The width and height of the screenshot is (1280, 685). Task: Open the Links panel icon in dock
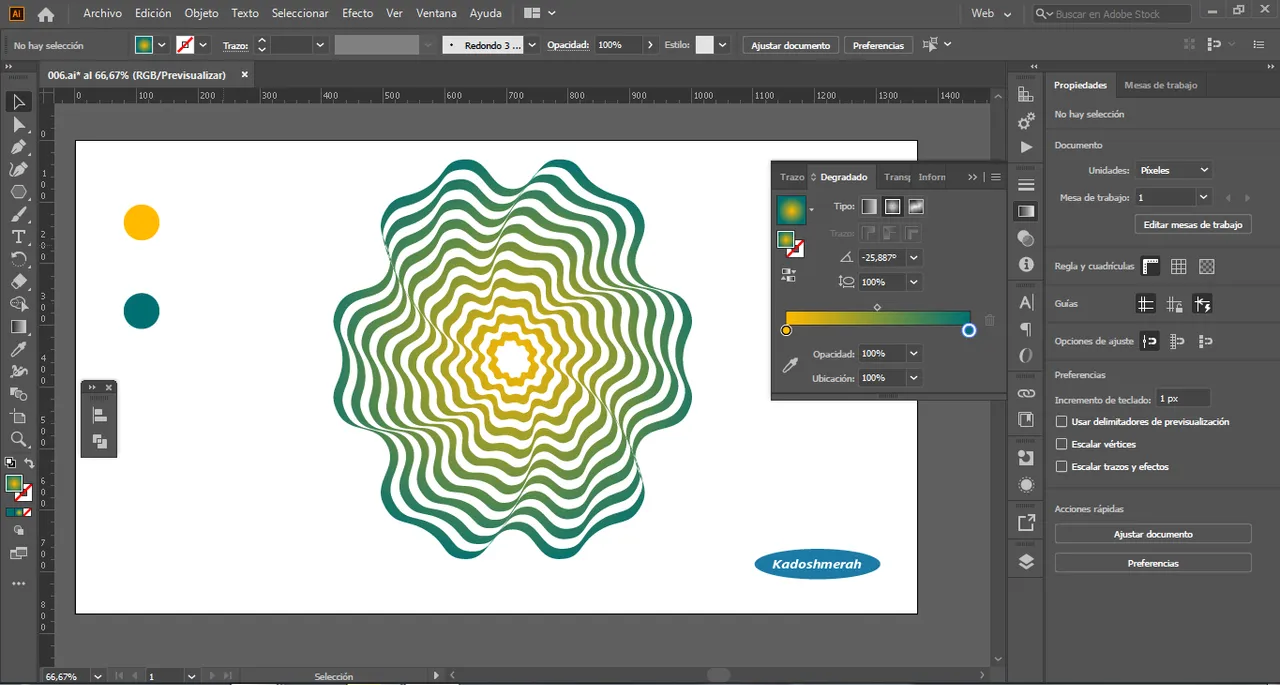tap(1026, 393)
